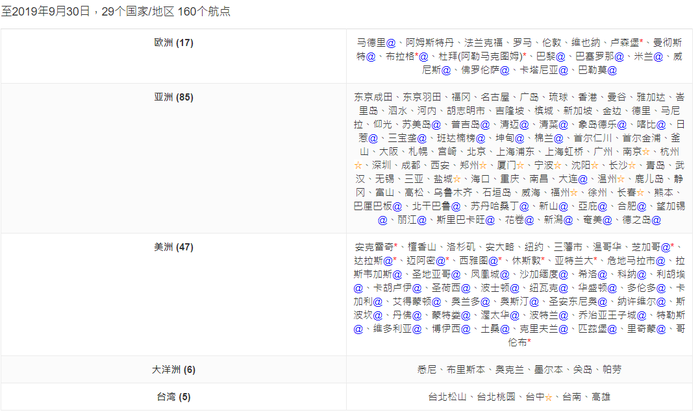Click the star icon after 台中
The height and width of the screenshot is (419, 700).
point(549,397)
